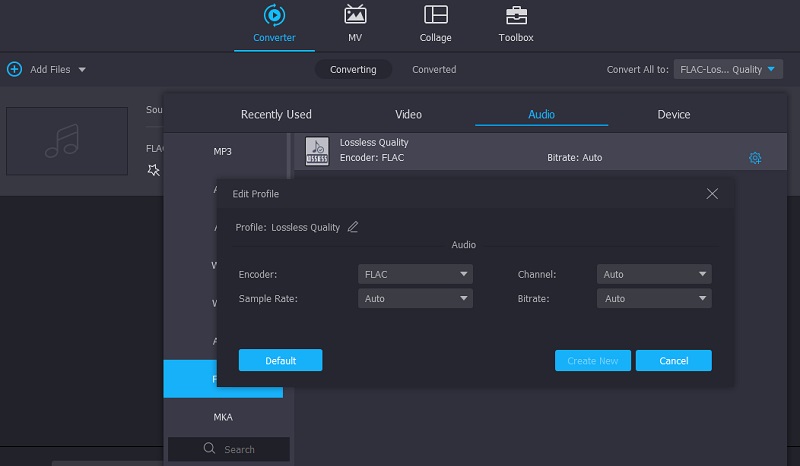Select the Recently Used tab
This screenshot has width=800, height=466.
coord(276,114)
